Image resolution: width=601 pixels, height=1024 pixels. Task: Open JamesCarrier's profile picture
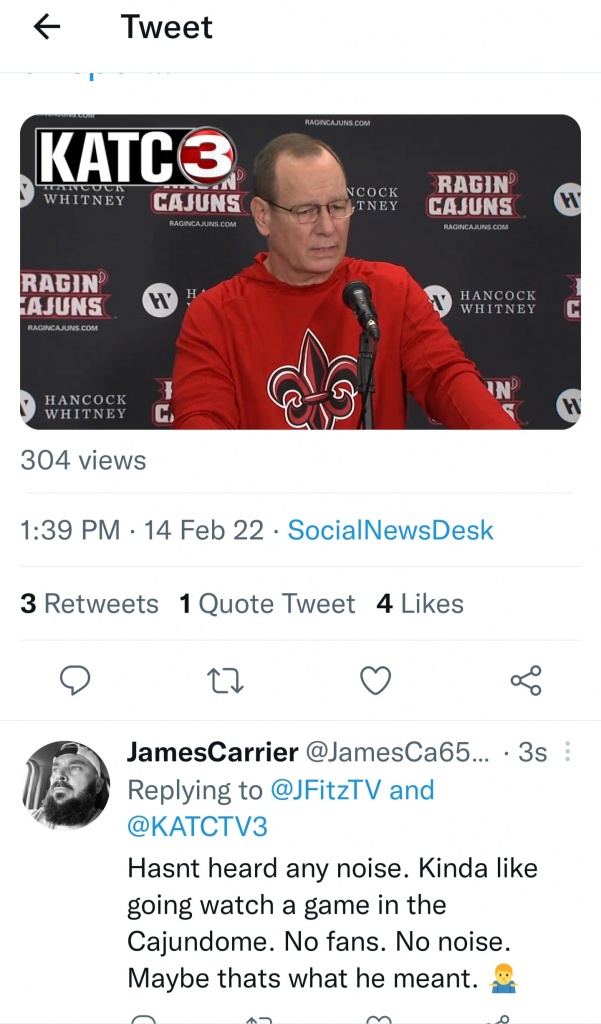66,785
